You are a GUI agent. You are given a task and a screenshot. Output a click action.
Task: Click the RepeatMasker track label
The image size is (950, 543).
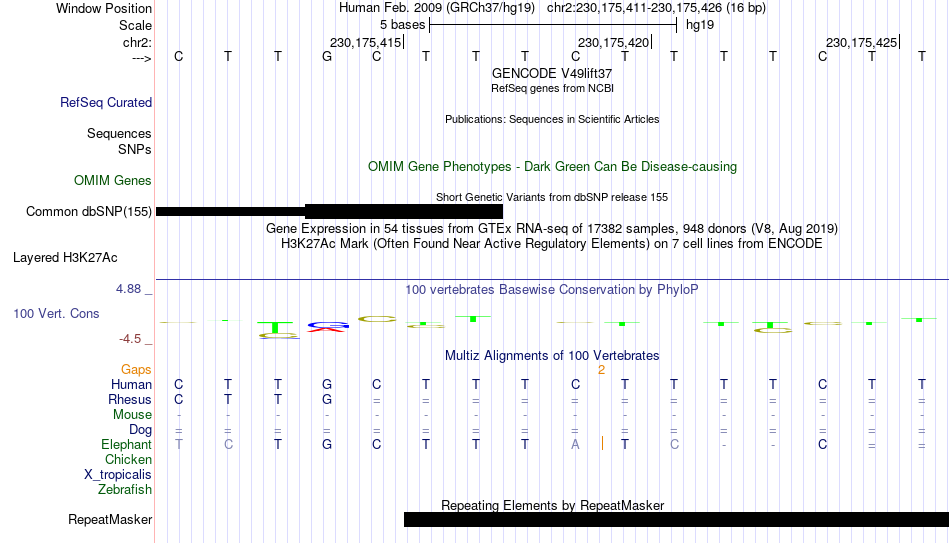click(110, 519)
